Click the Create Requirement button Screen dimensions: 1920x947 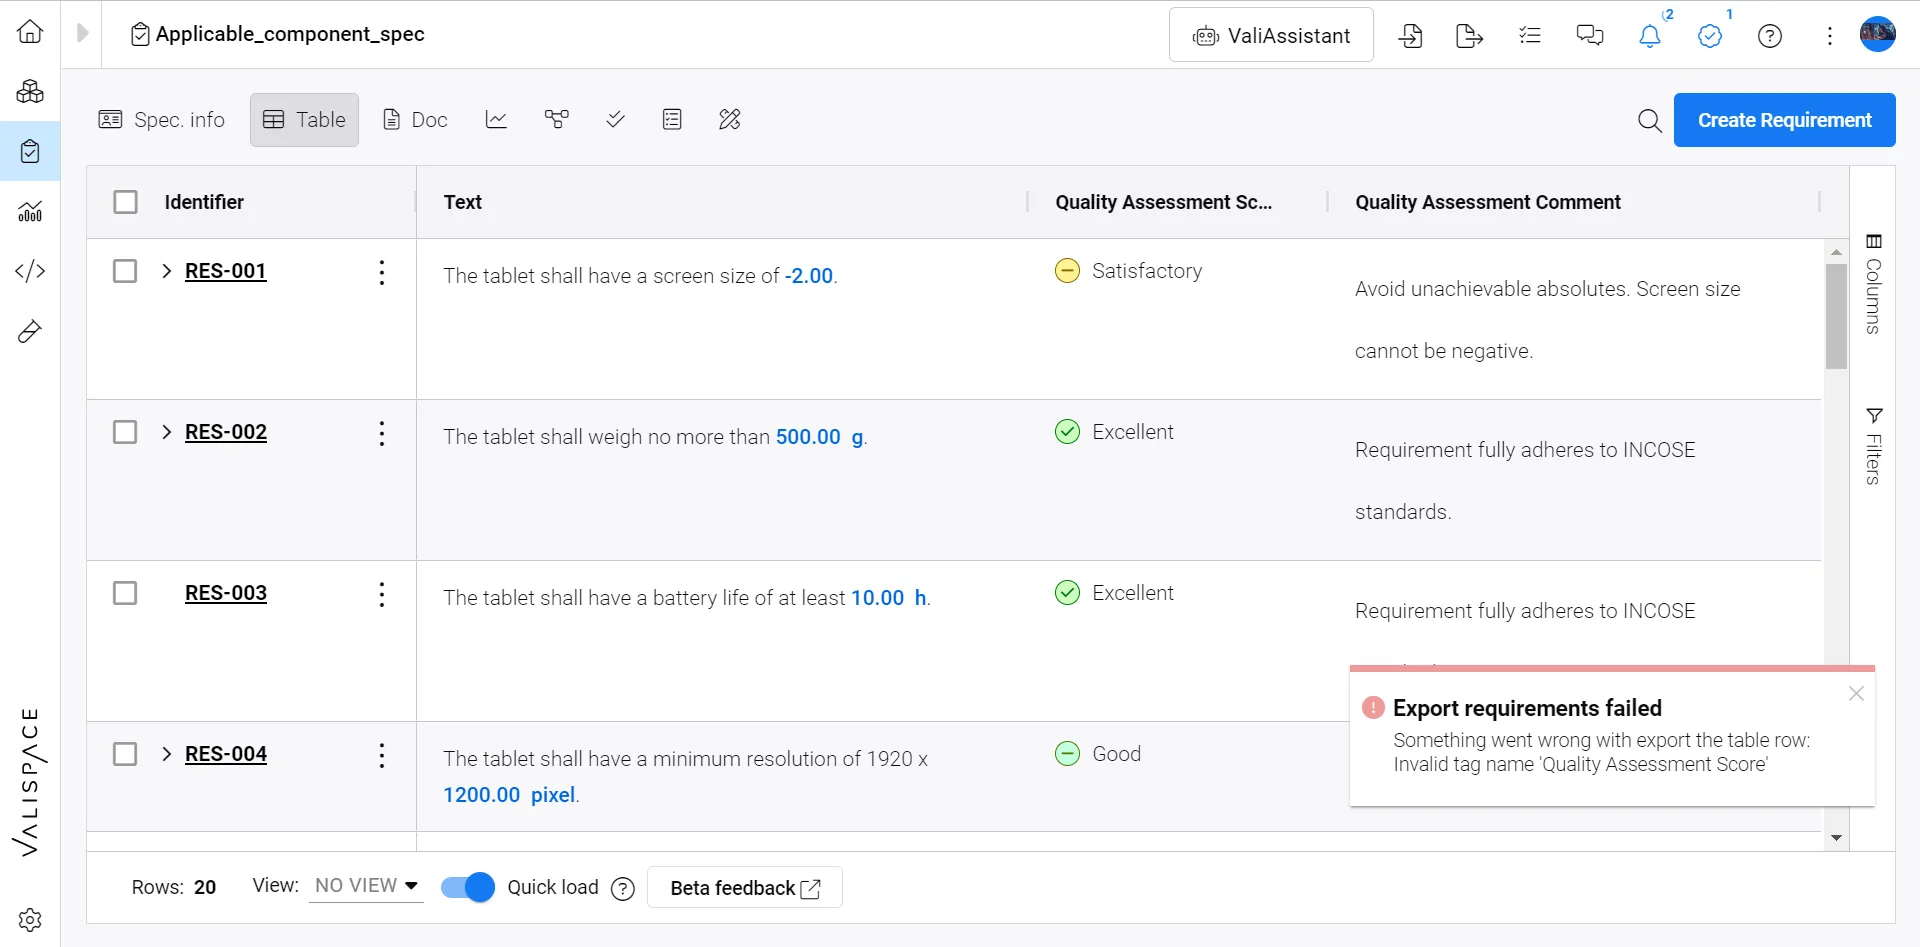[1784, 120]
